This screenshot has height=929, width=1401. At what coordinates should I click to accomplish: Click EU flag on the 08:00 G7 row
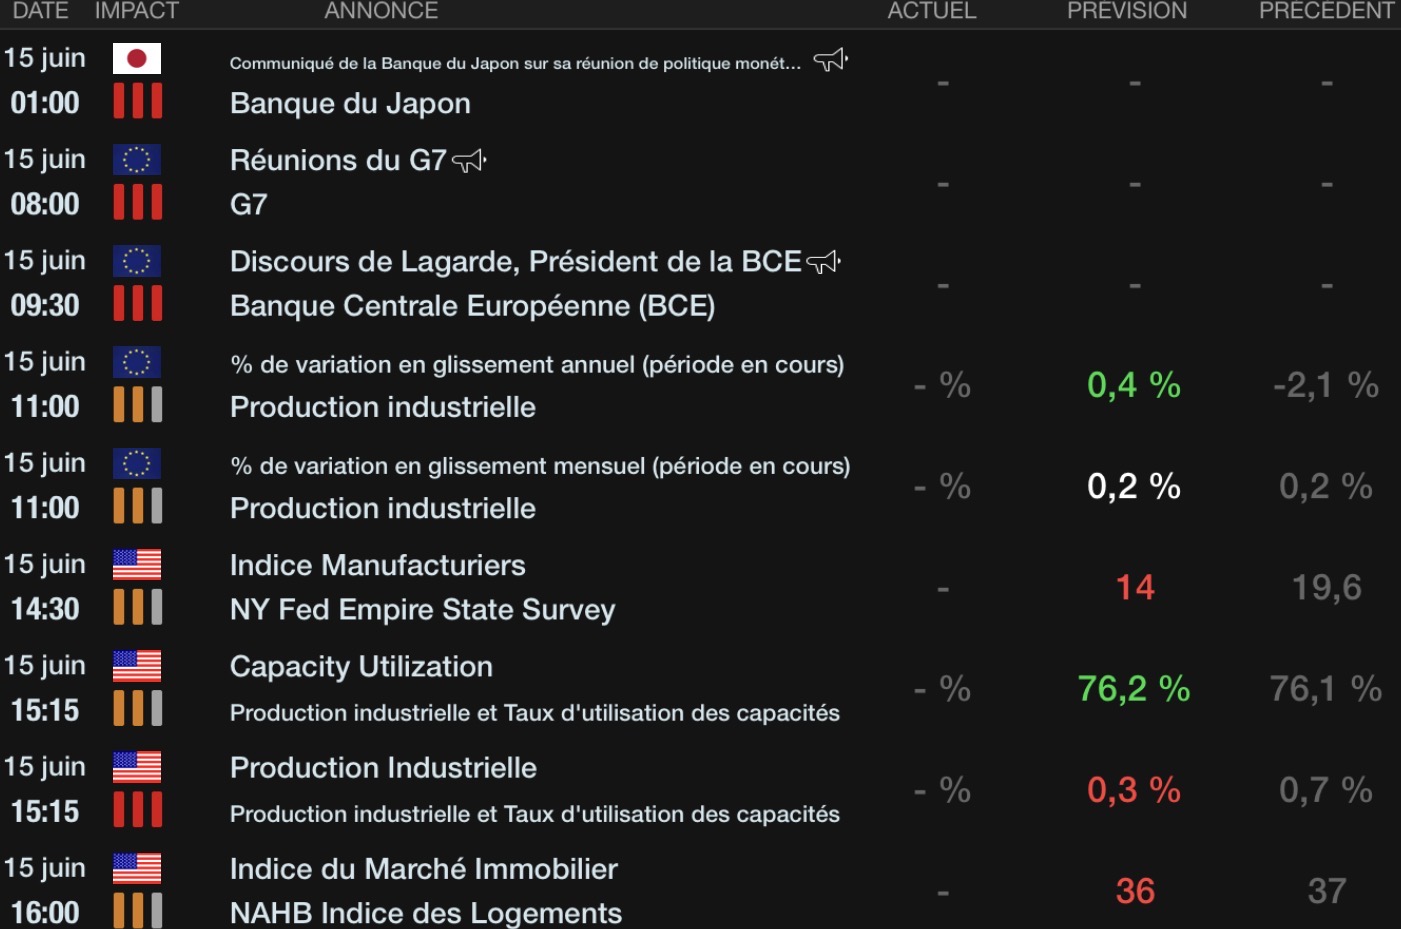tap(137, 160)
